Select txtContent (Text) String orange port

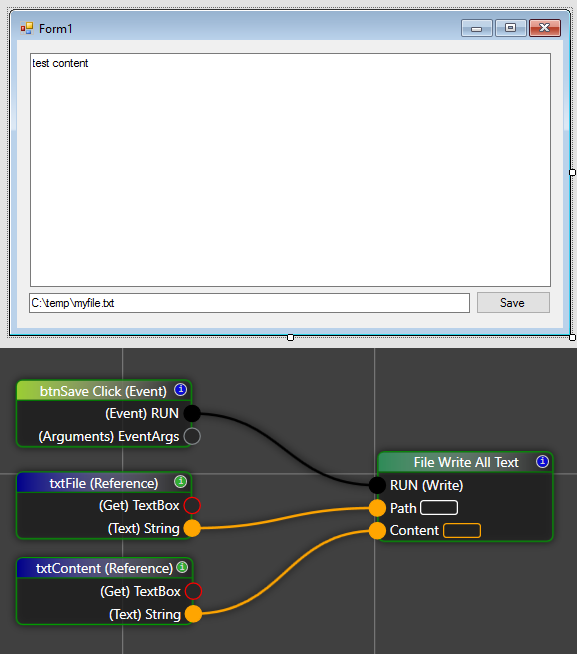193,614
